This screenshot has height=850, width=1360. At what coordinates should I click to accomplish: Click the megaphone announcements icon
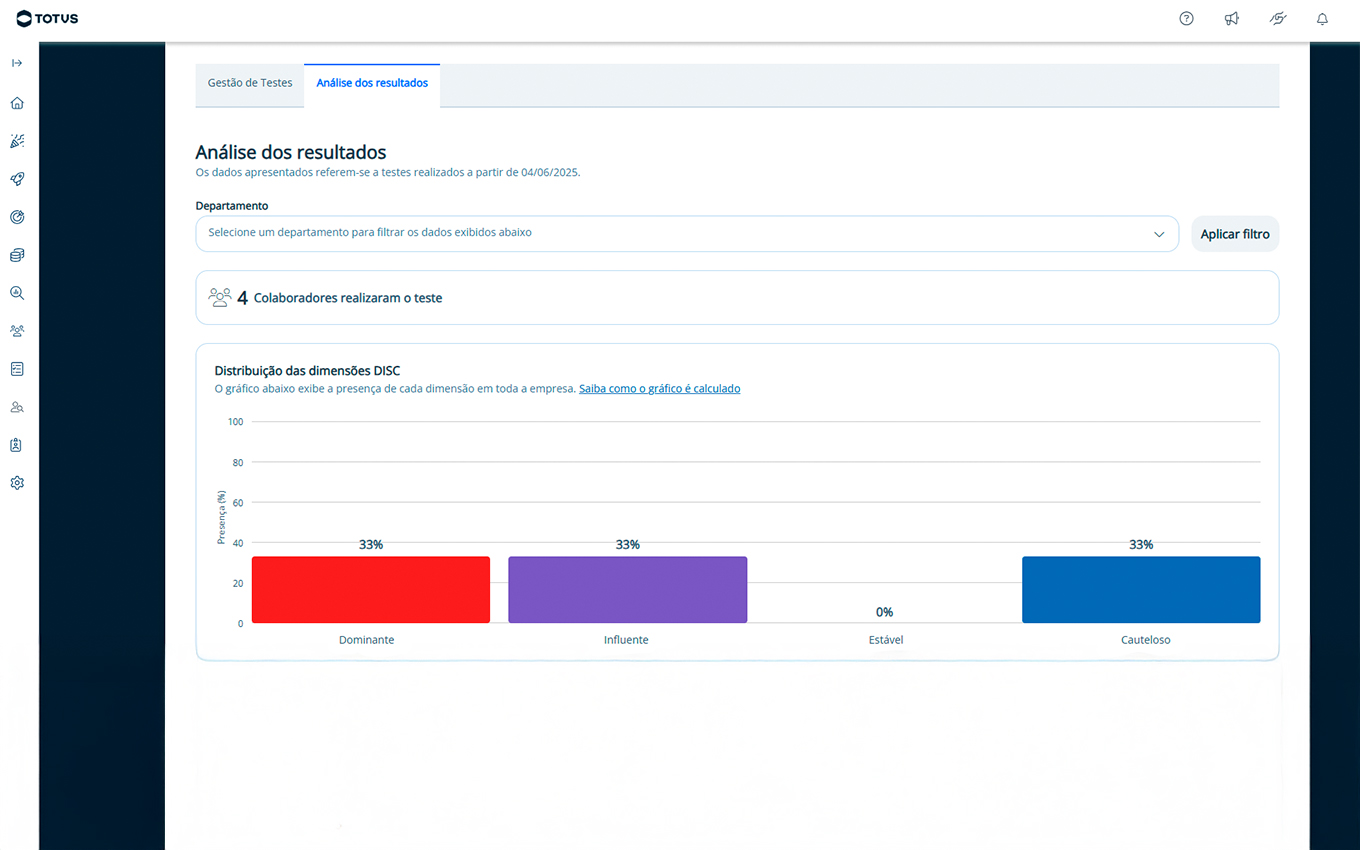point(1232,18)
